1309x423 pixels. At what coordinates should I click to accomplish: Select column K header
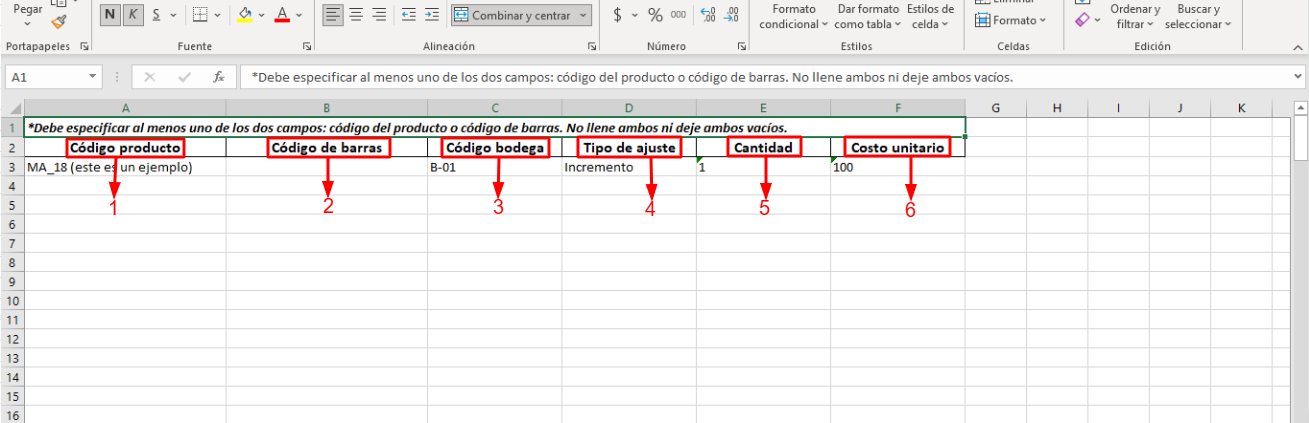[x=1241, y=108]
